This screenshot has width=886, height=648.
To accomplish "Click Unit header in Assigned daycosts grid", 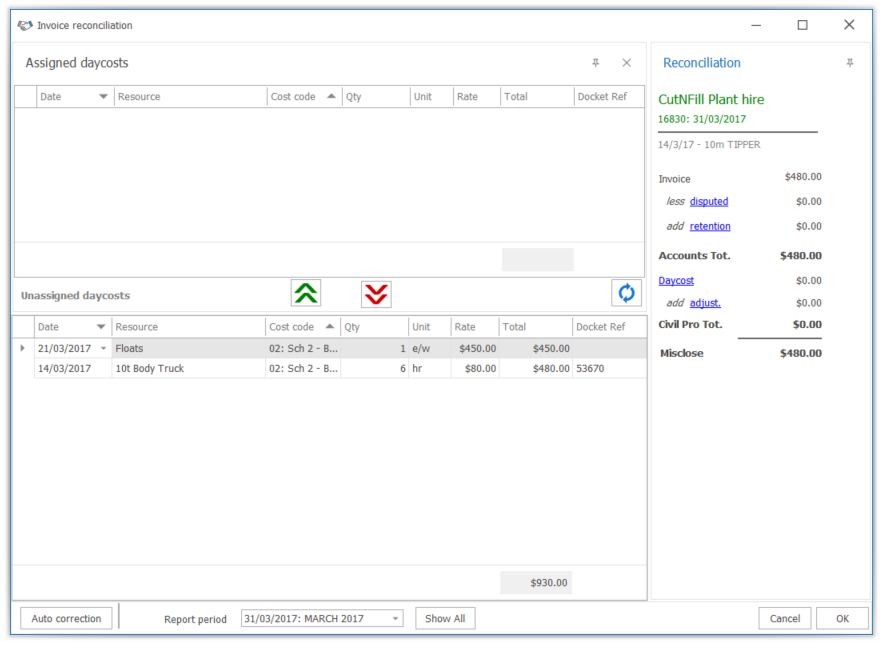I will click(x=432, y=97).
